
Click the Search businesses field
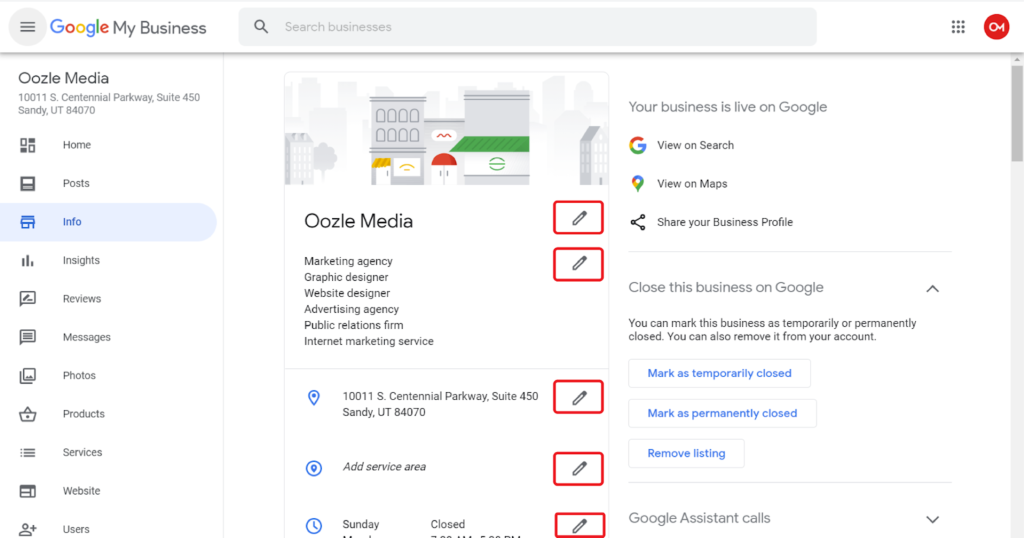(x=528, y=27)
